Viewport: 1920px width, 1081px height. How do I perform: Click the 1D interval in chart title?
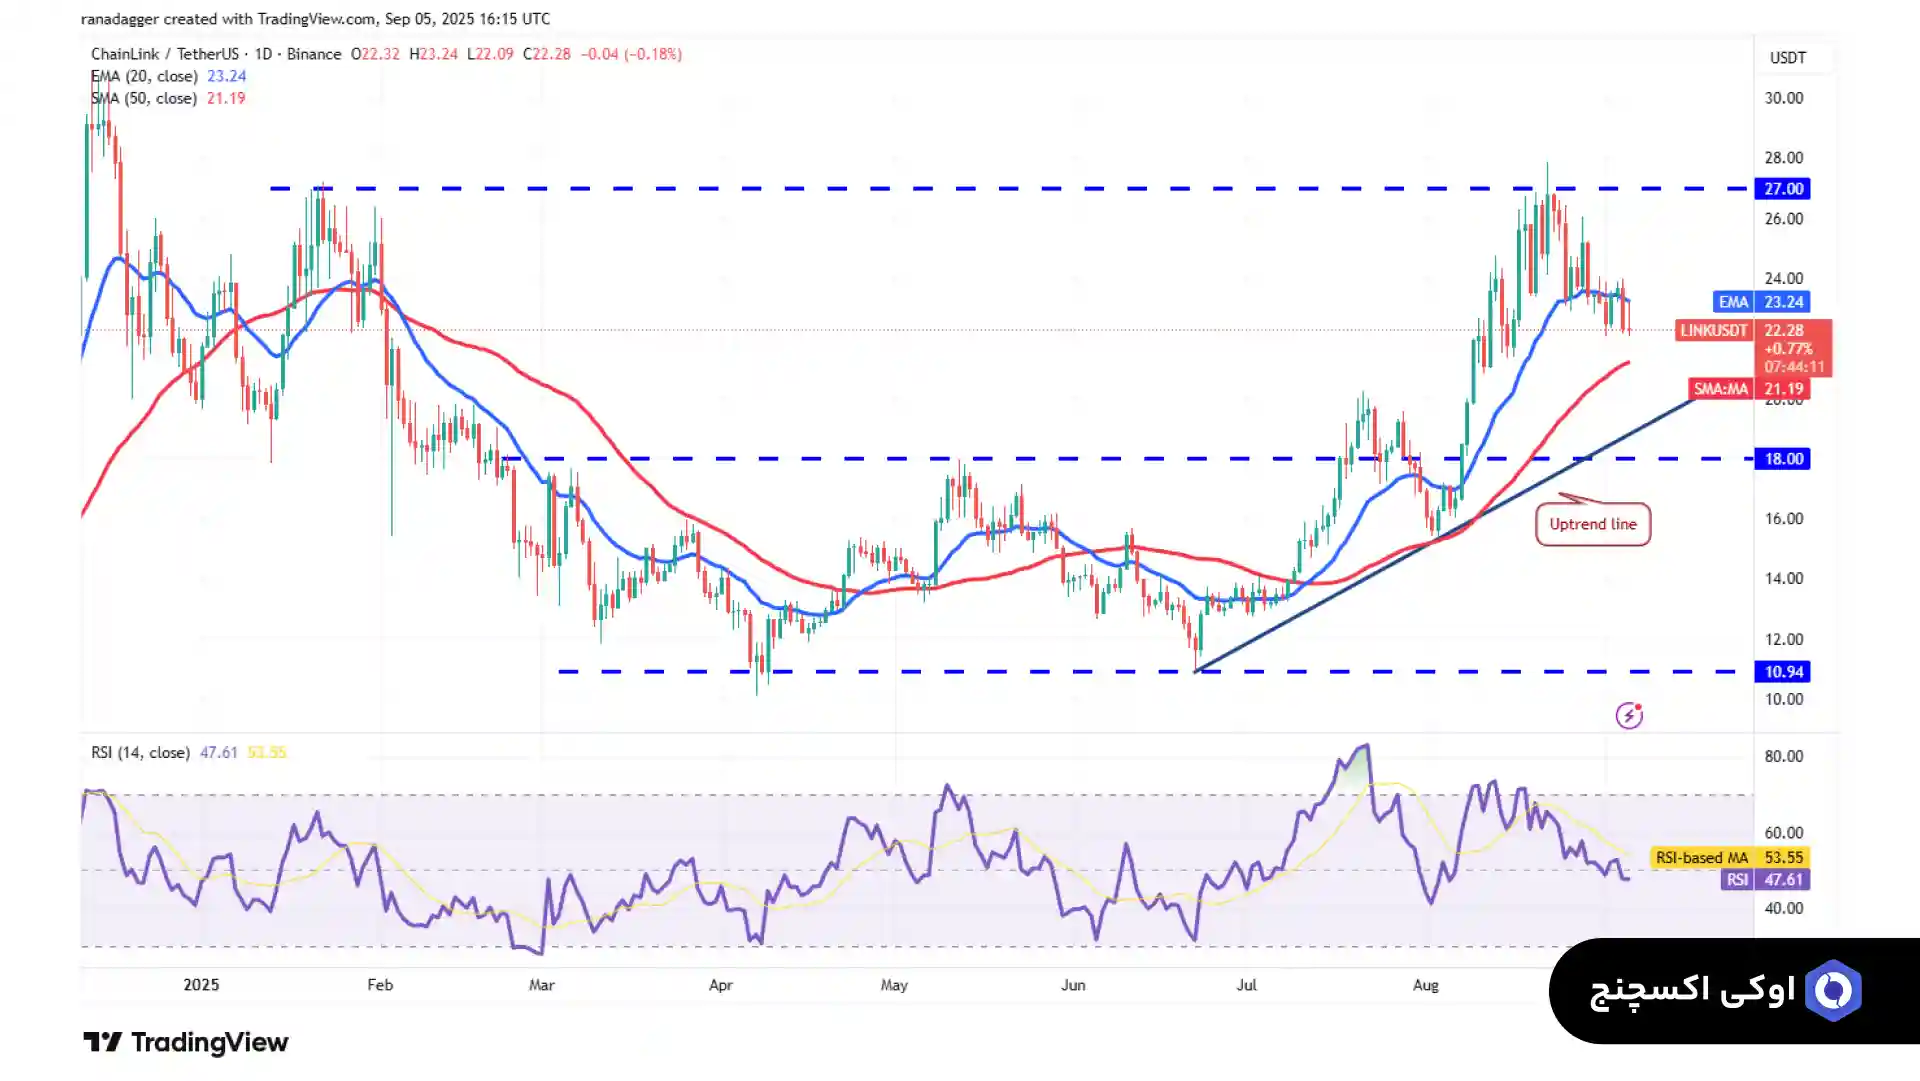[x=263, y=54]
